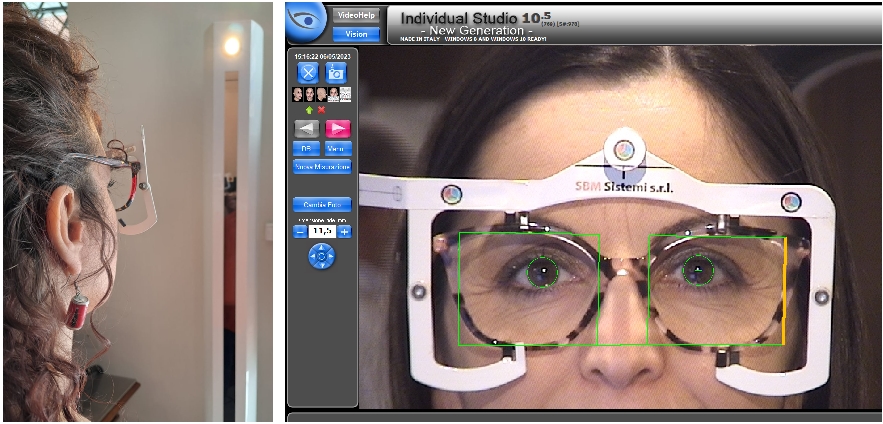The width and height of the screenshot is (883, 424).
Task: Decrease value with the minus button
Action: pos(300,231)
